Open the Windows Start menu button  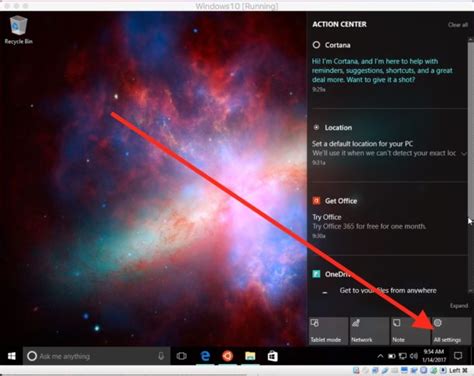click(x=12, y=356)
